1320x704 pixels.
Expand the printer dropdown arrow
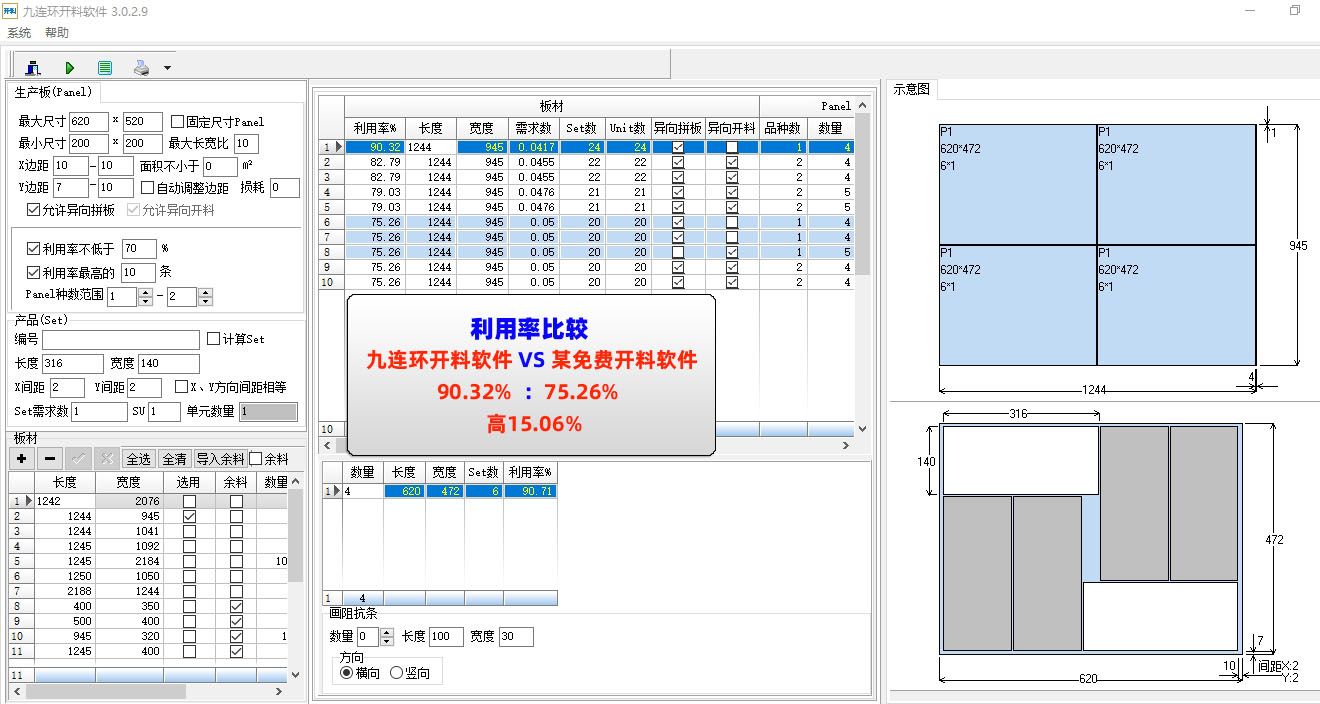pyautogui.click(x=167, y=68)
